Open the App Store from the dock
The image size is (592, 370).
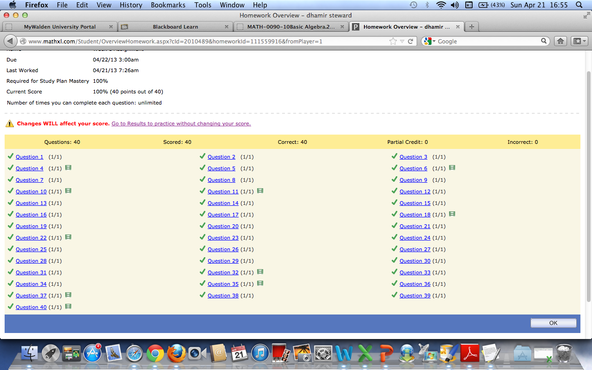point(92,354)
